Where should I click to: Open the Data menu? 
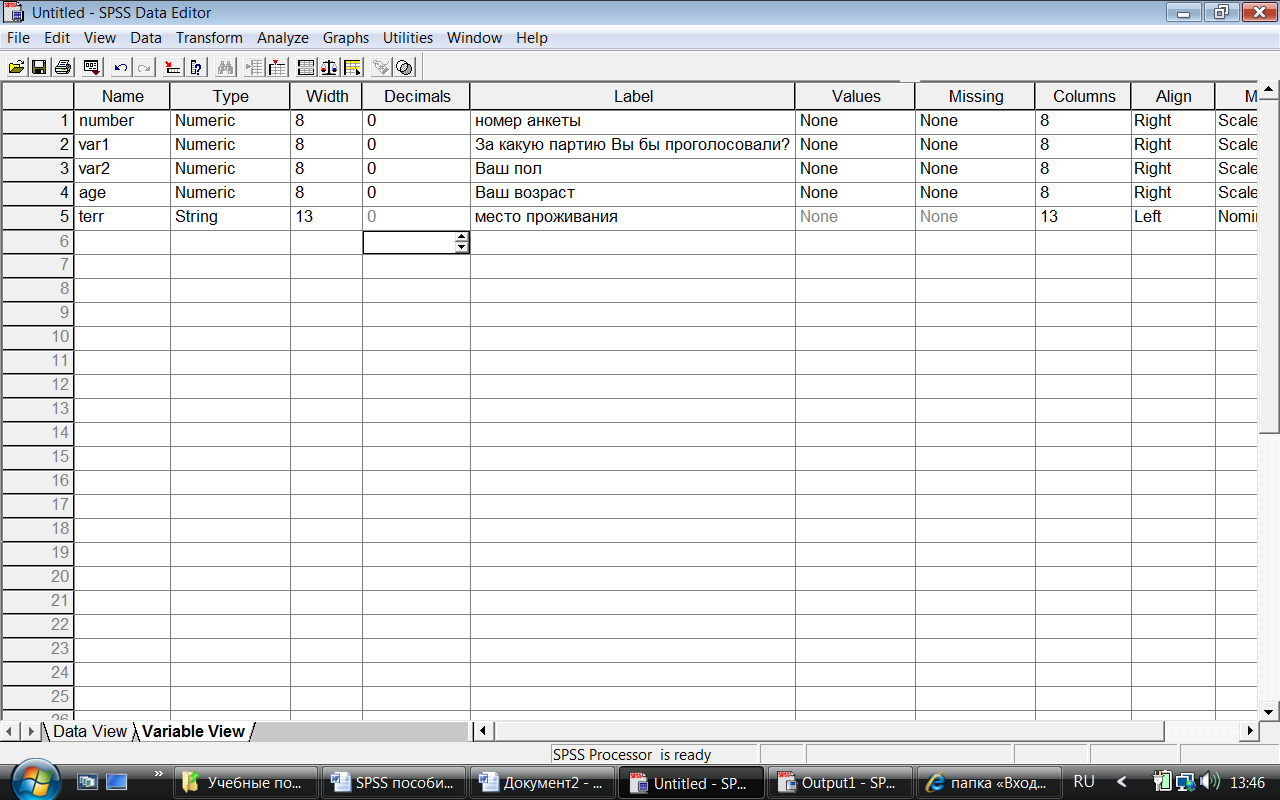pos(146,38)
